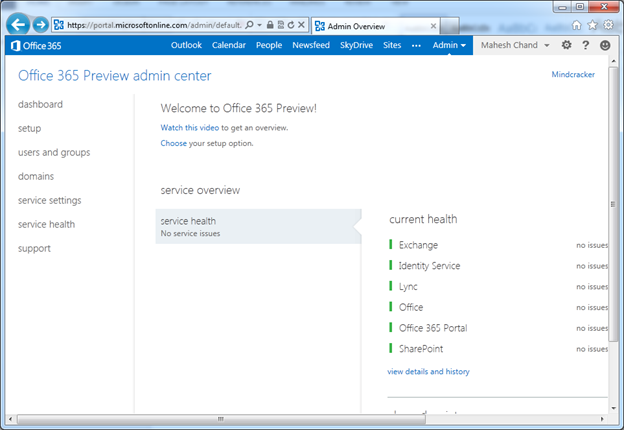The width and height of the screenshot is (624, 430).
Task: Select the service health No service issues panel
Action: [x=258, y=226]
